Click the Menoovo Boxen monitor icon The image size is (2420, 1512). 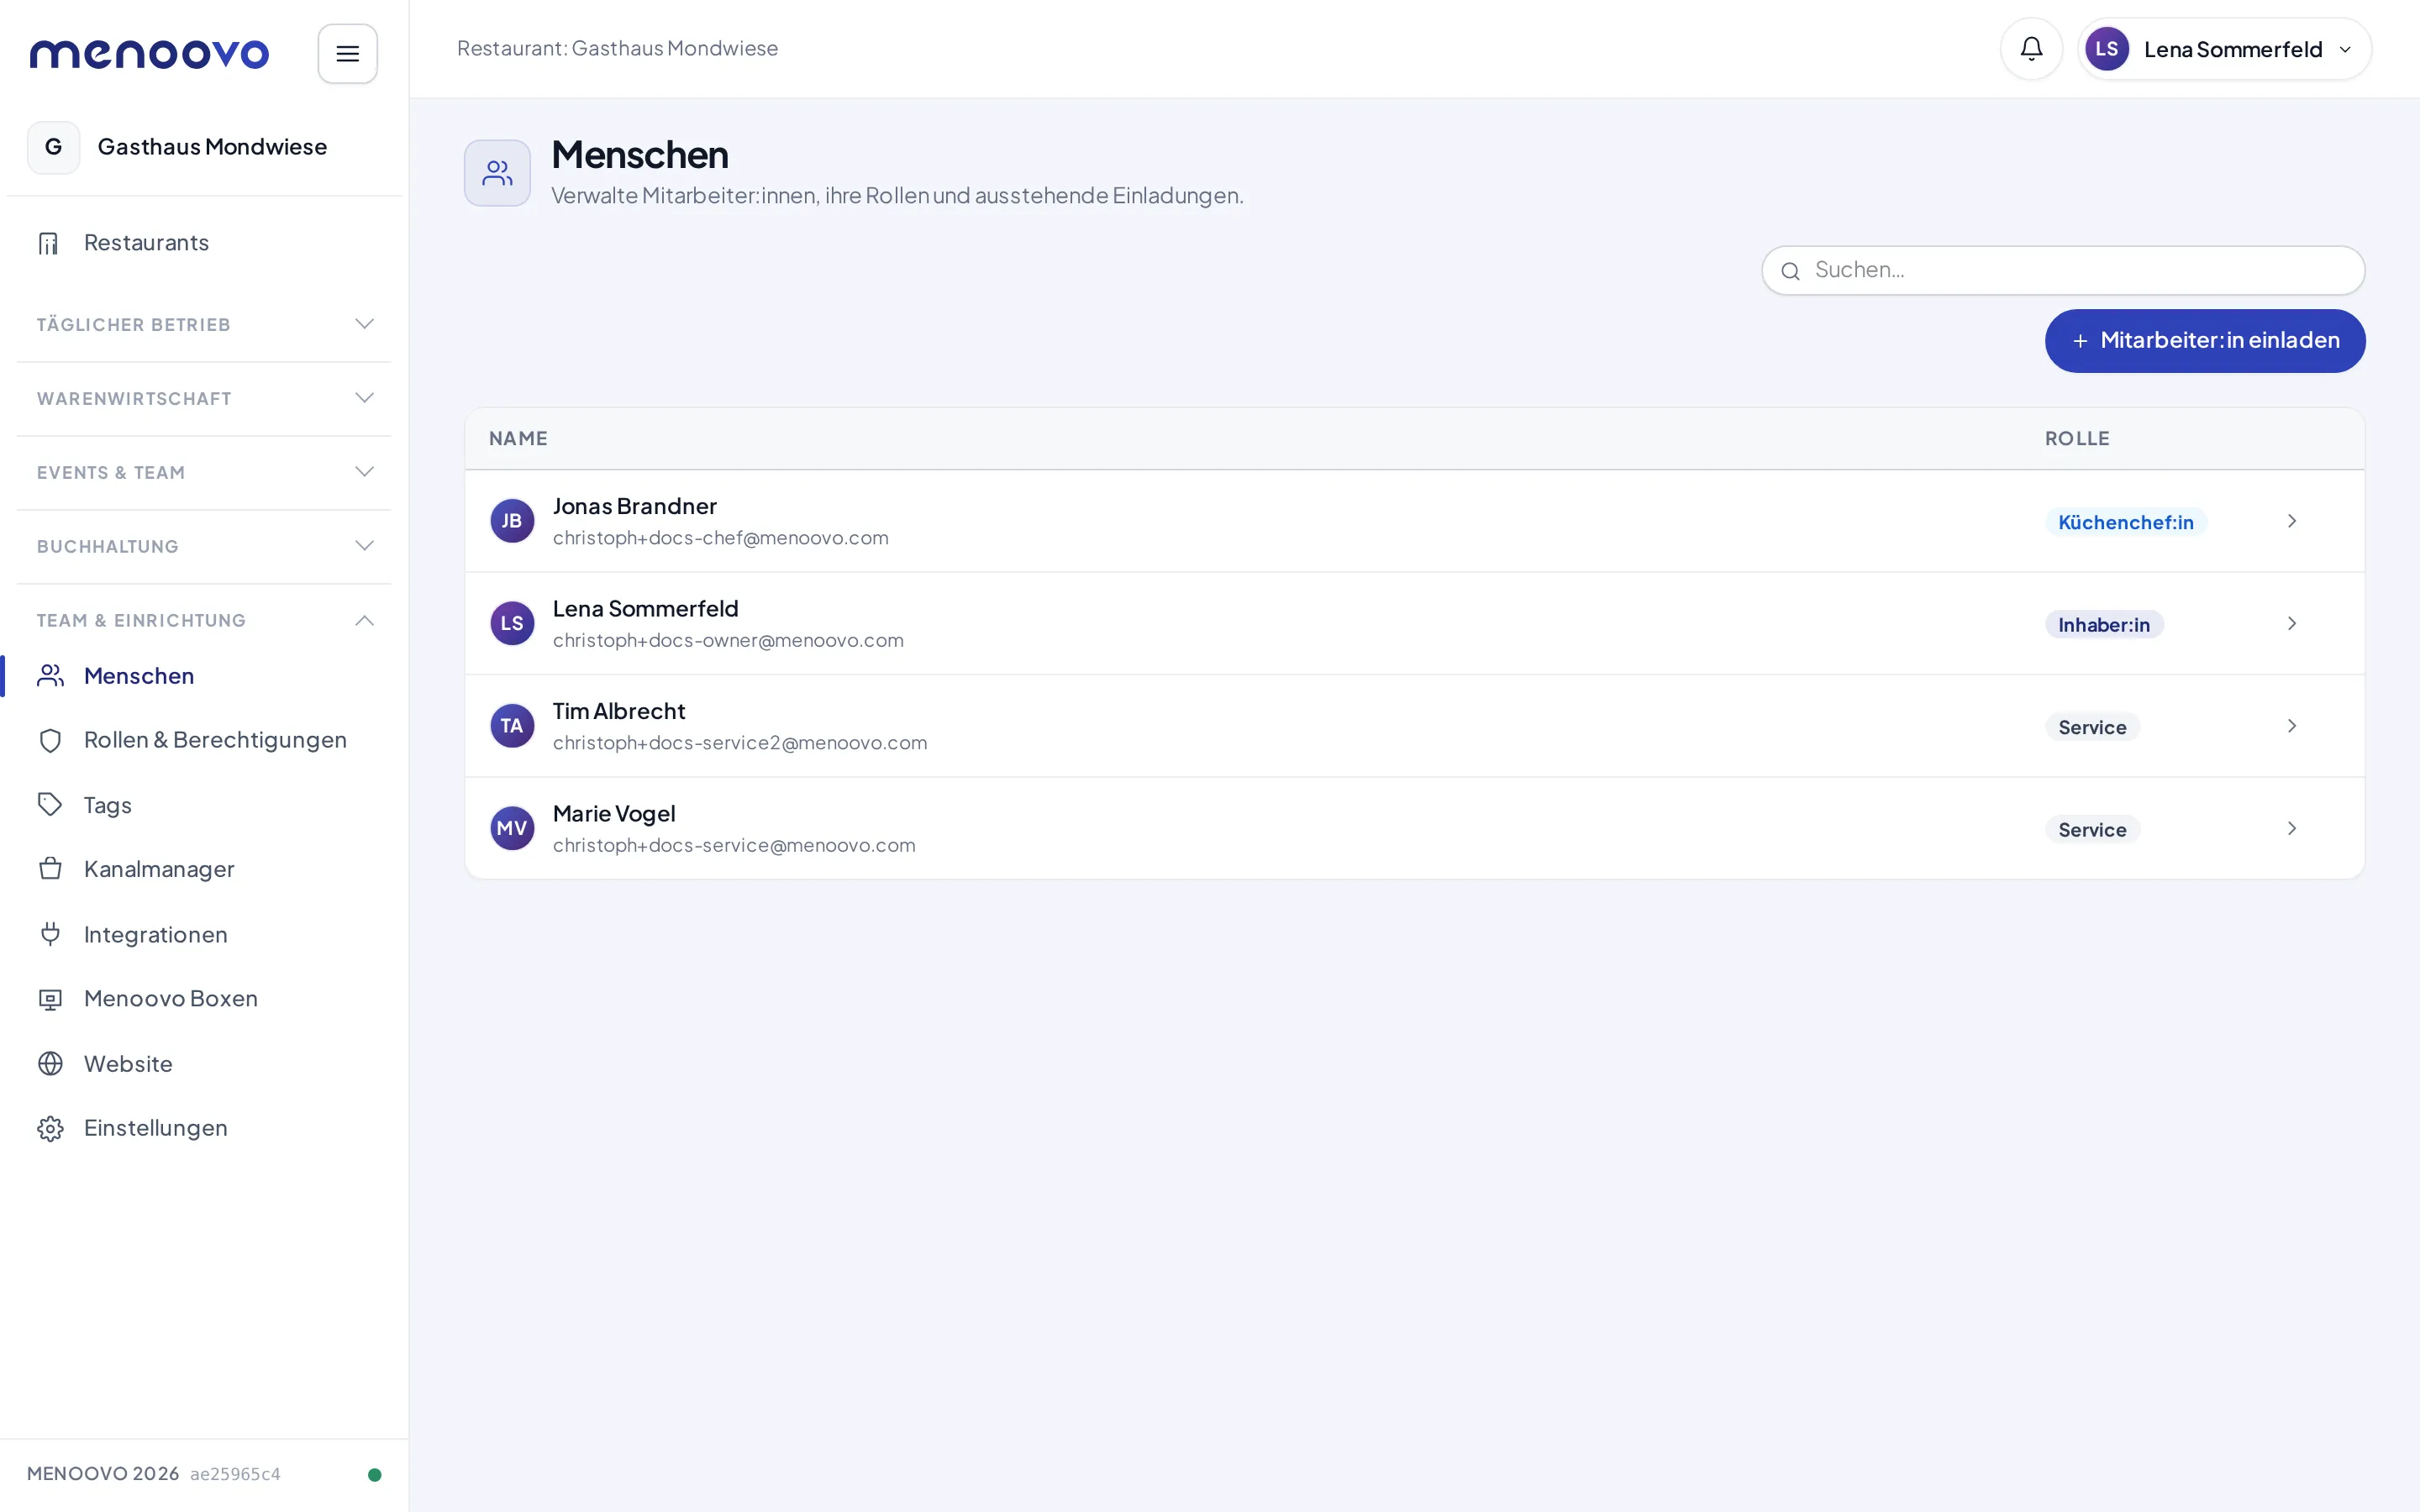coord(50,999)
